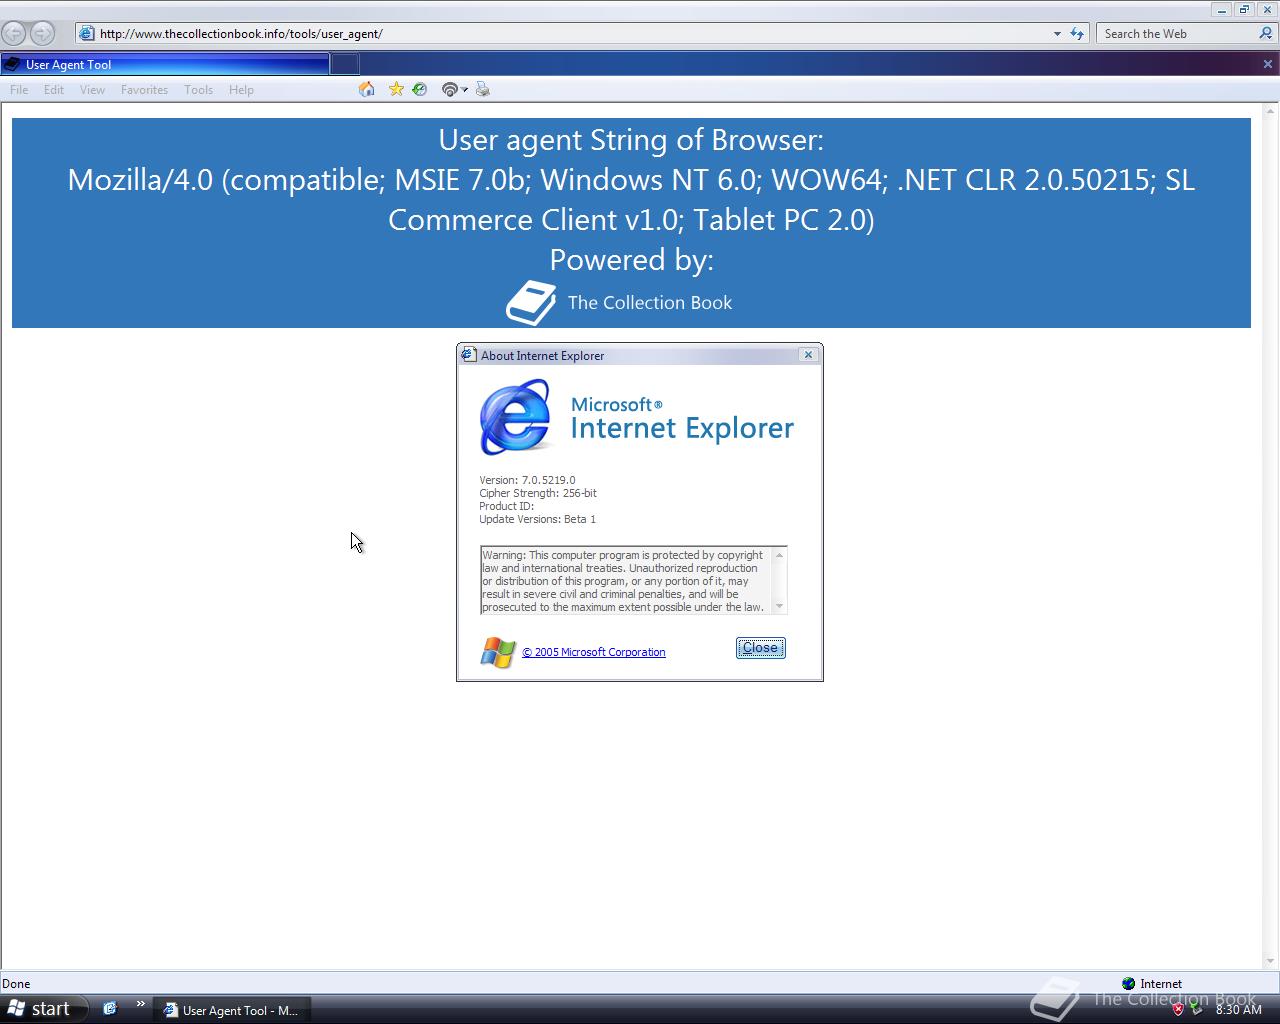
Task: Click the network connection tray icon
Action: (x=1196, y=1009)
